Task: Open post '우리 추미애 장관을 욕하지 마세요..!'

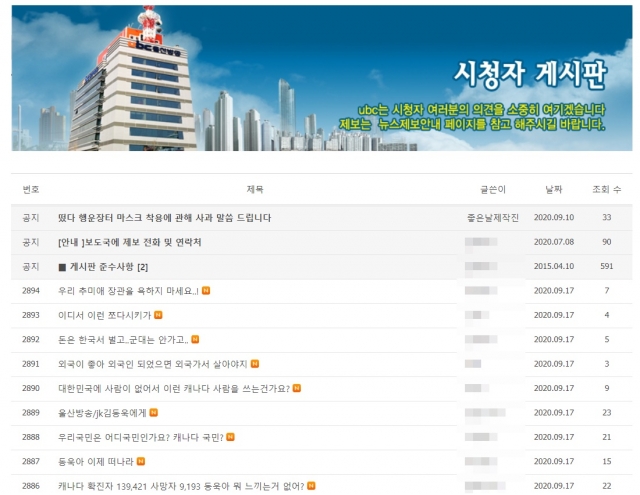Action: pyautogui.click(x=128, y=291)
